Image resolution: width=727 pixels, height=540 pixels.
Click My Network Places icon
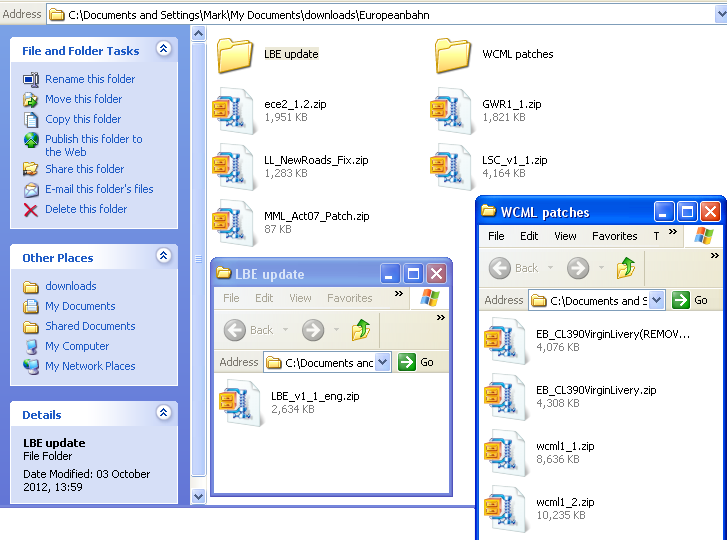tap(31, 366)
